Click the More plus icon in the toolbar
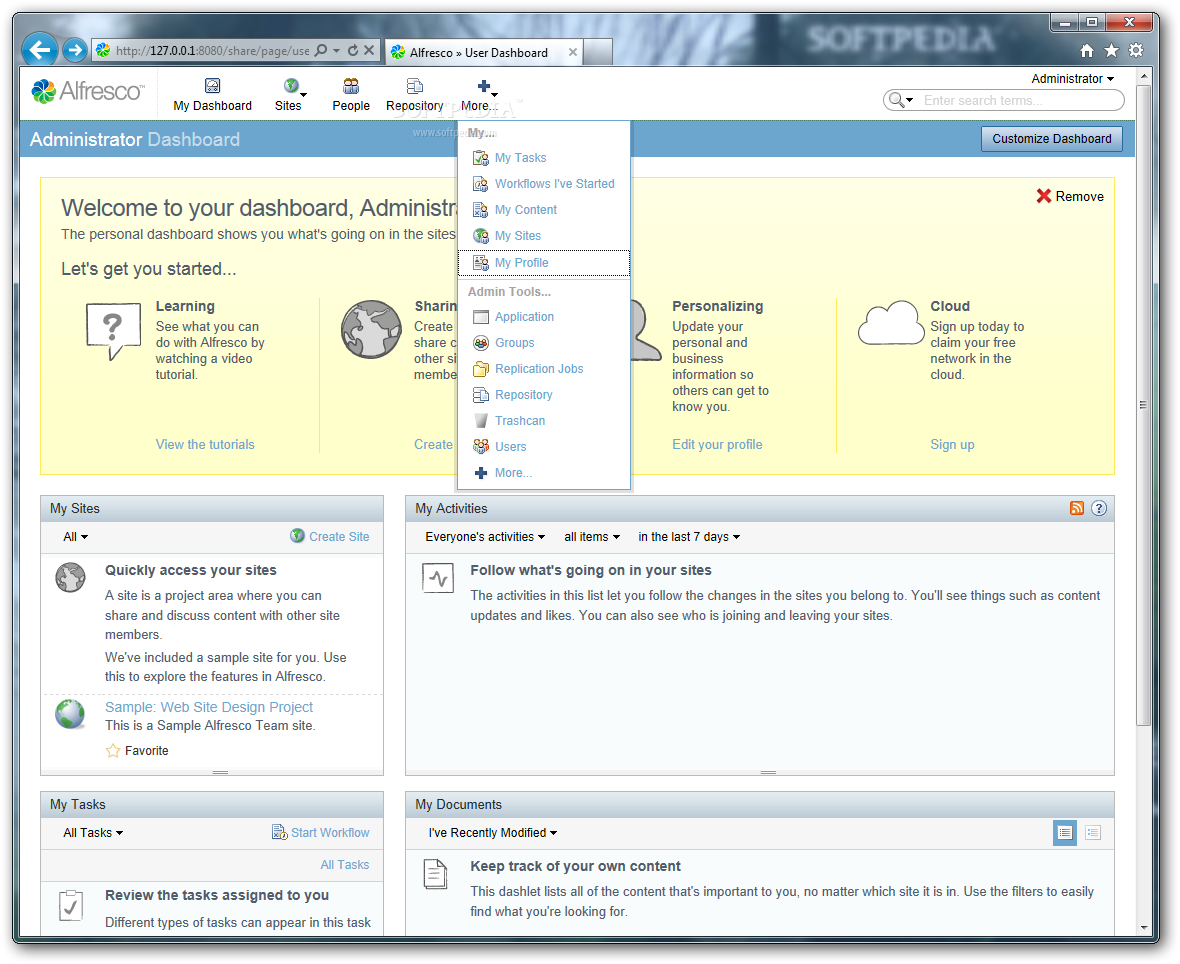The width and height of the screenshot is (1180, 964). click(484, 86)
